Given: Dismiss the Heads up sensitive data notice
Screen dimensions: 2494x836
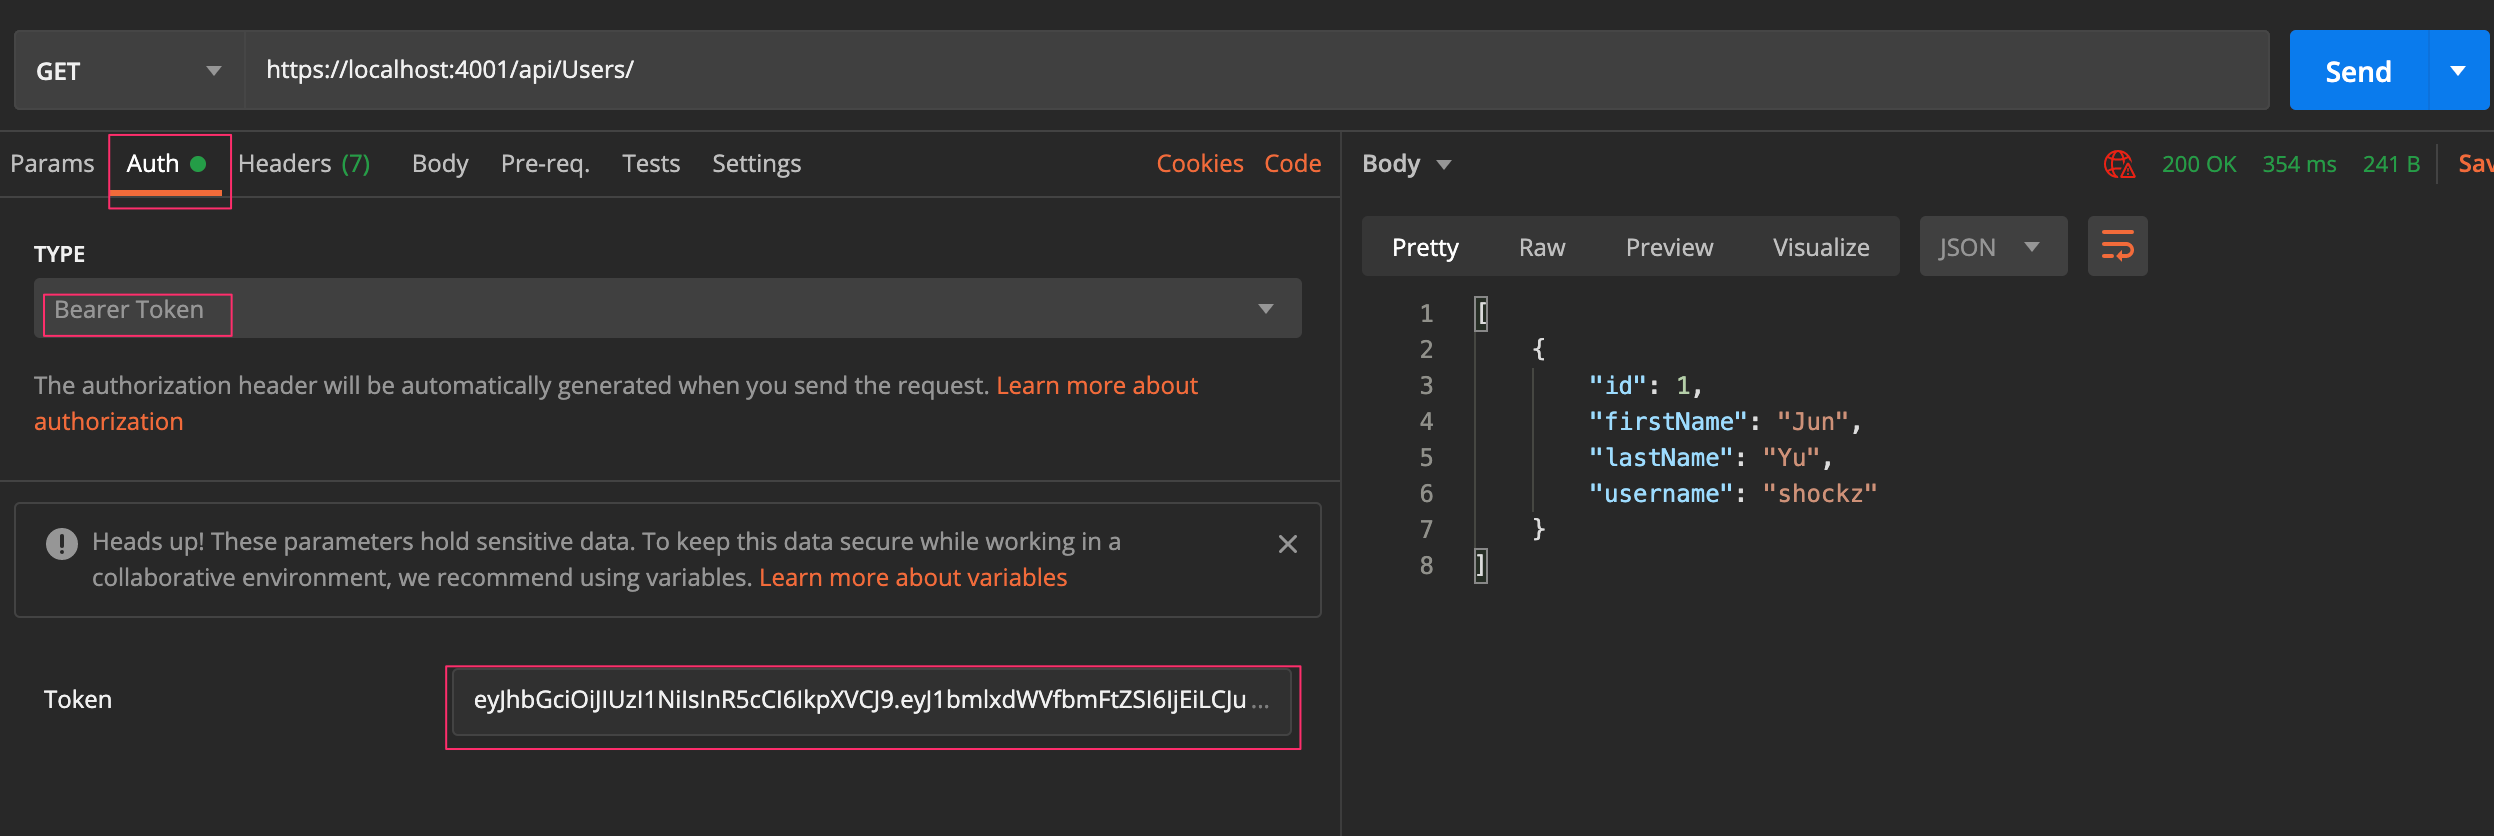Looking at the screenshot, I should tap(1287, 544).
